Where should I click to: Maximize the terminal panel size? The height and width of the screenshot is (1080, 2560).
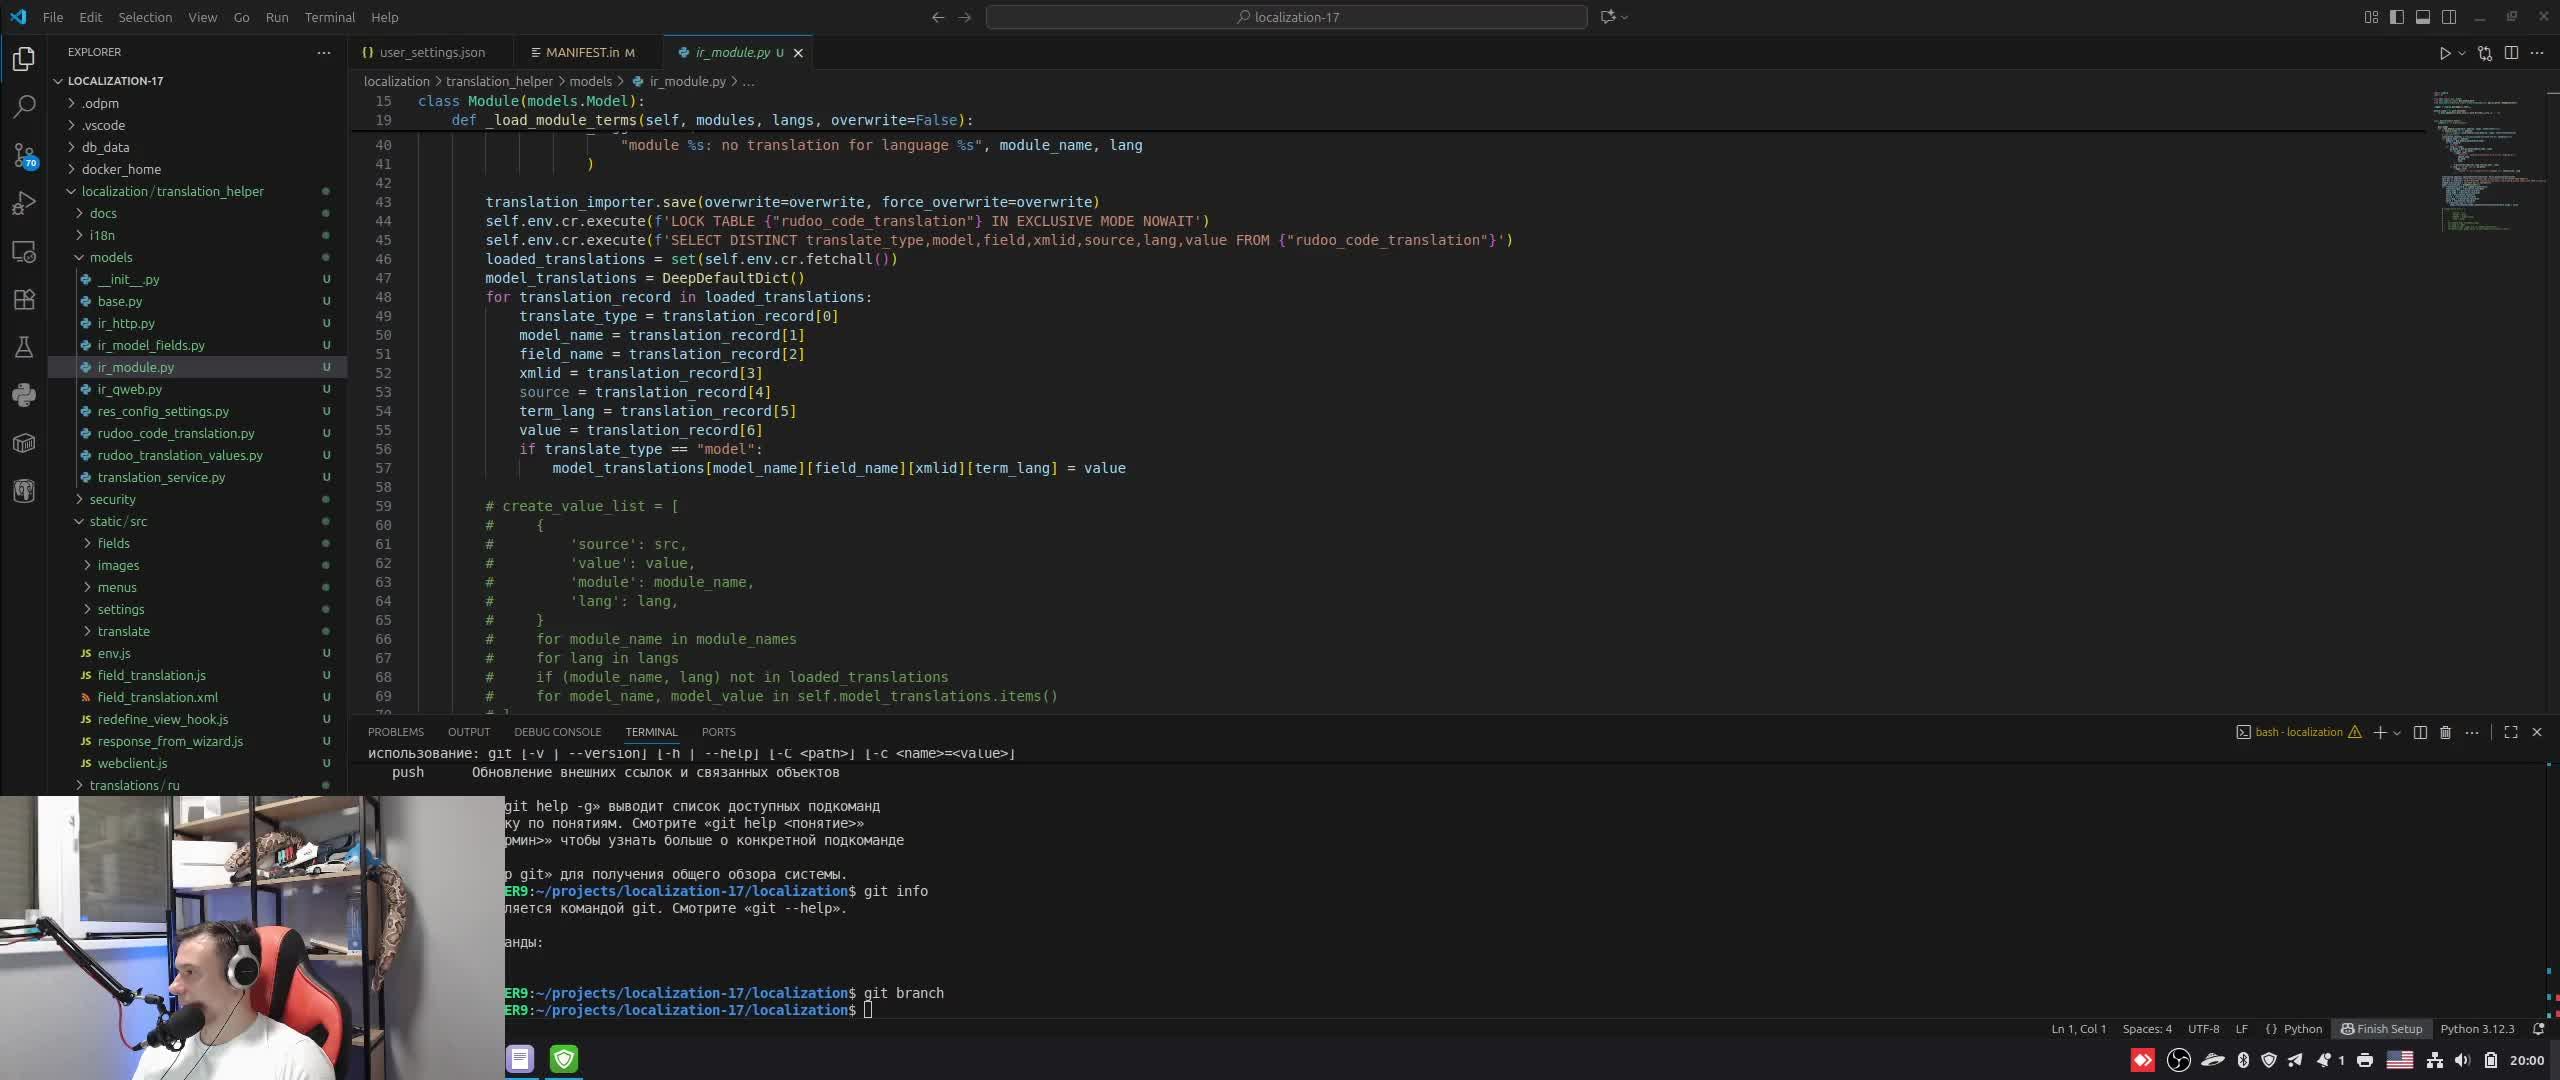coord(2510,733)
